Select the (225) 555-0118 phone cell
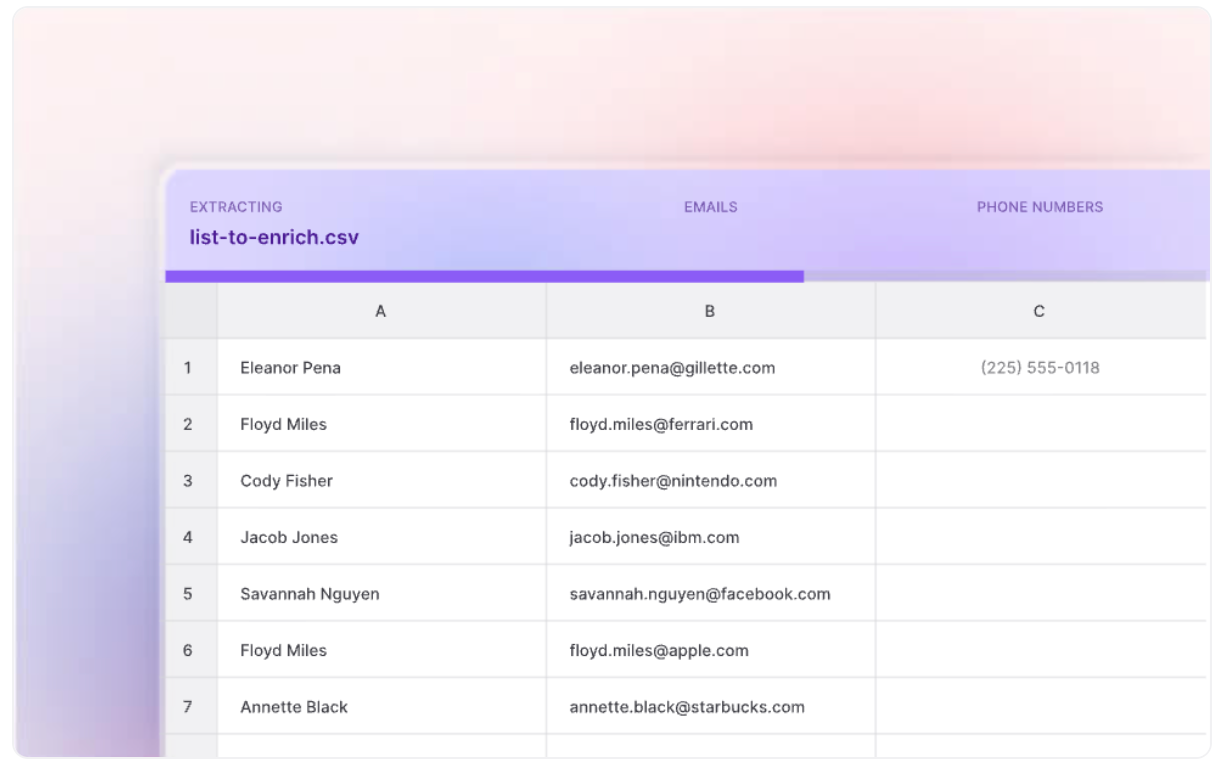1220x768 pixels. [x=1040, y=368]
